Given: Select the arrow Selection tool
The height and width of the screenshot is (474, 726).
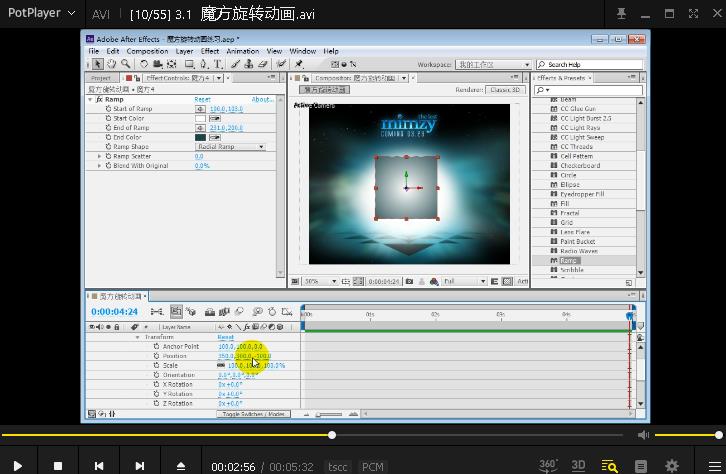Looking at the screenshot, I should (97, 64).
